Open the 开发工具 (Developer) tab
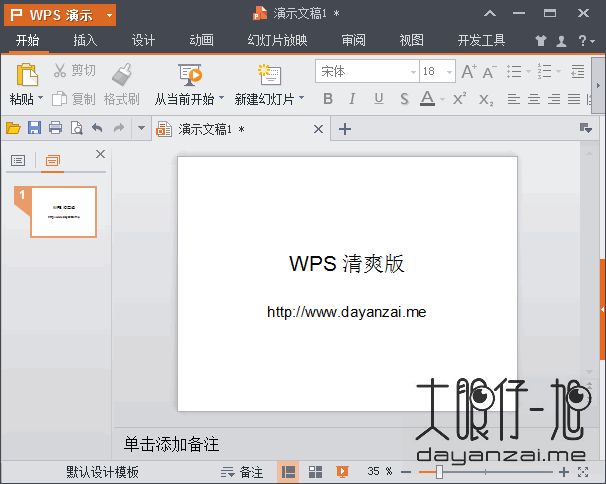 pyautogui.click(x=481, y=40)
